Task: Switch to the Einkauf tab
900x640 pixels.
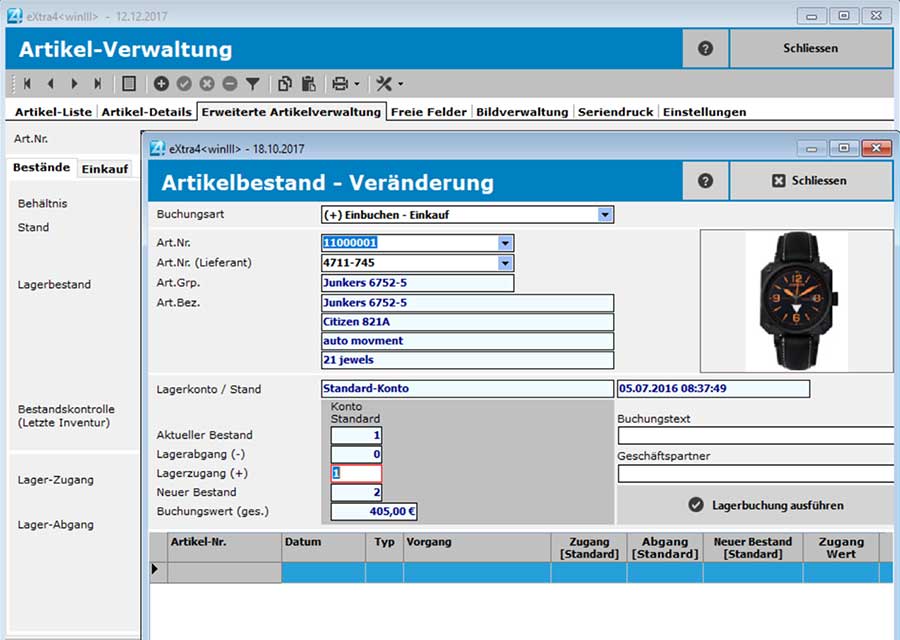Action: point(106,169)
